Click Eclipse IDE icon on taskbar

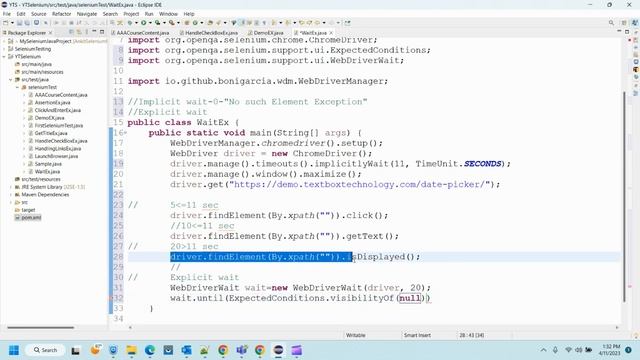[278, 350]
